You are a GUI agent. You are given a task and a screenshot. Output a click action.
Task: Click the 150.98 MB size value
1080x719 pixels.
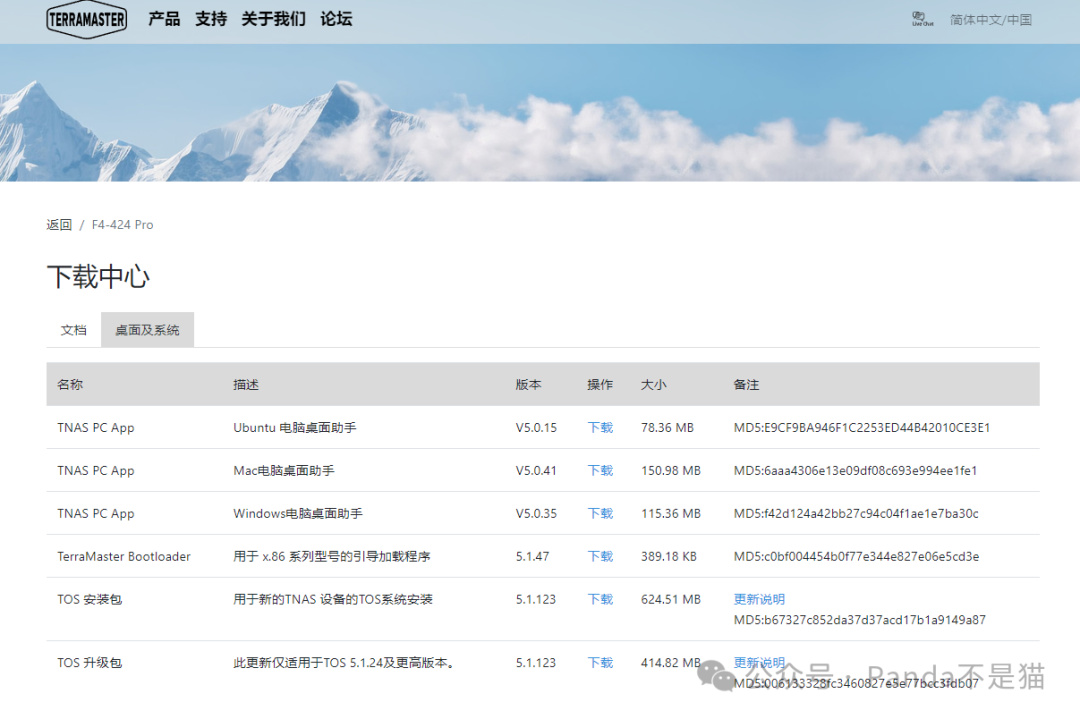coord(671,470)
